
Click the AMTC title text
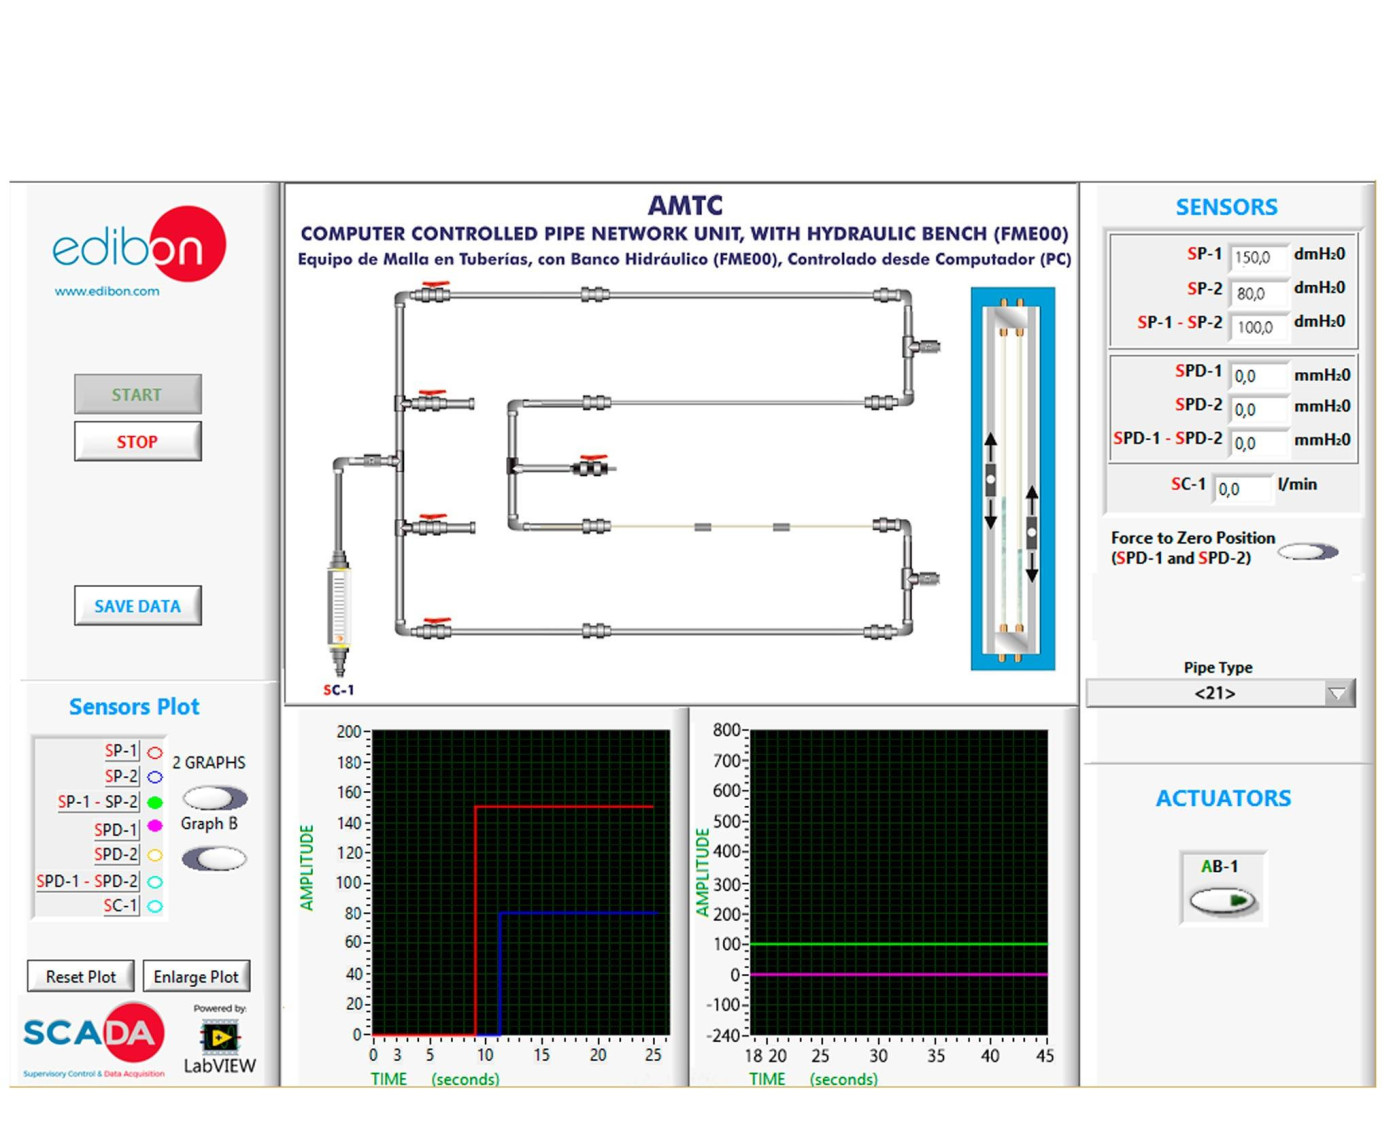(685, 205)
